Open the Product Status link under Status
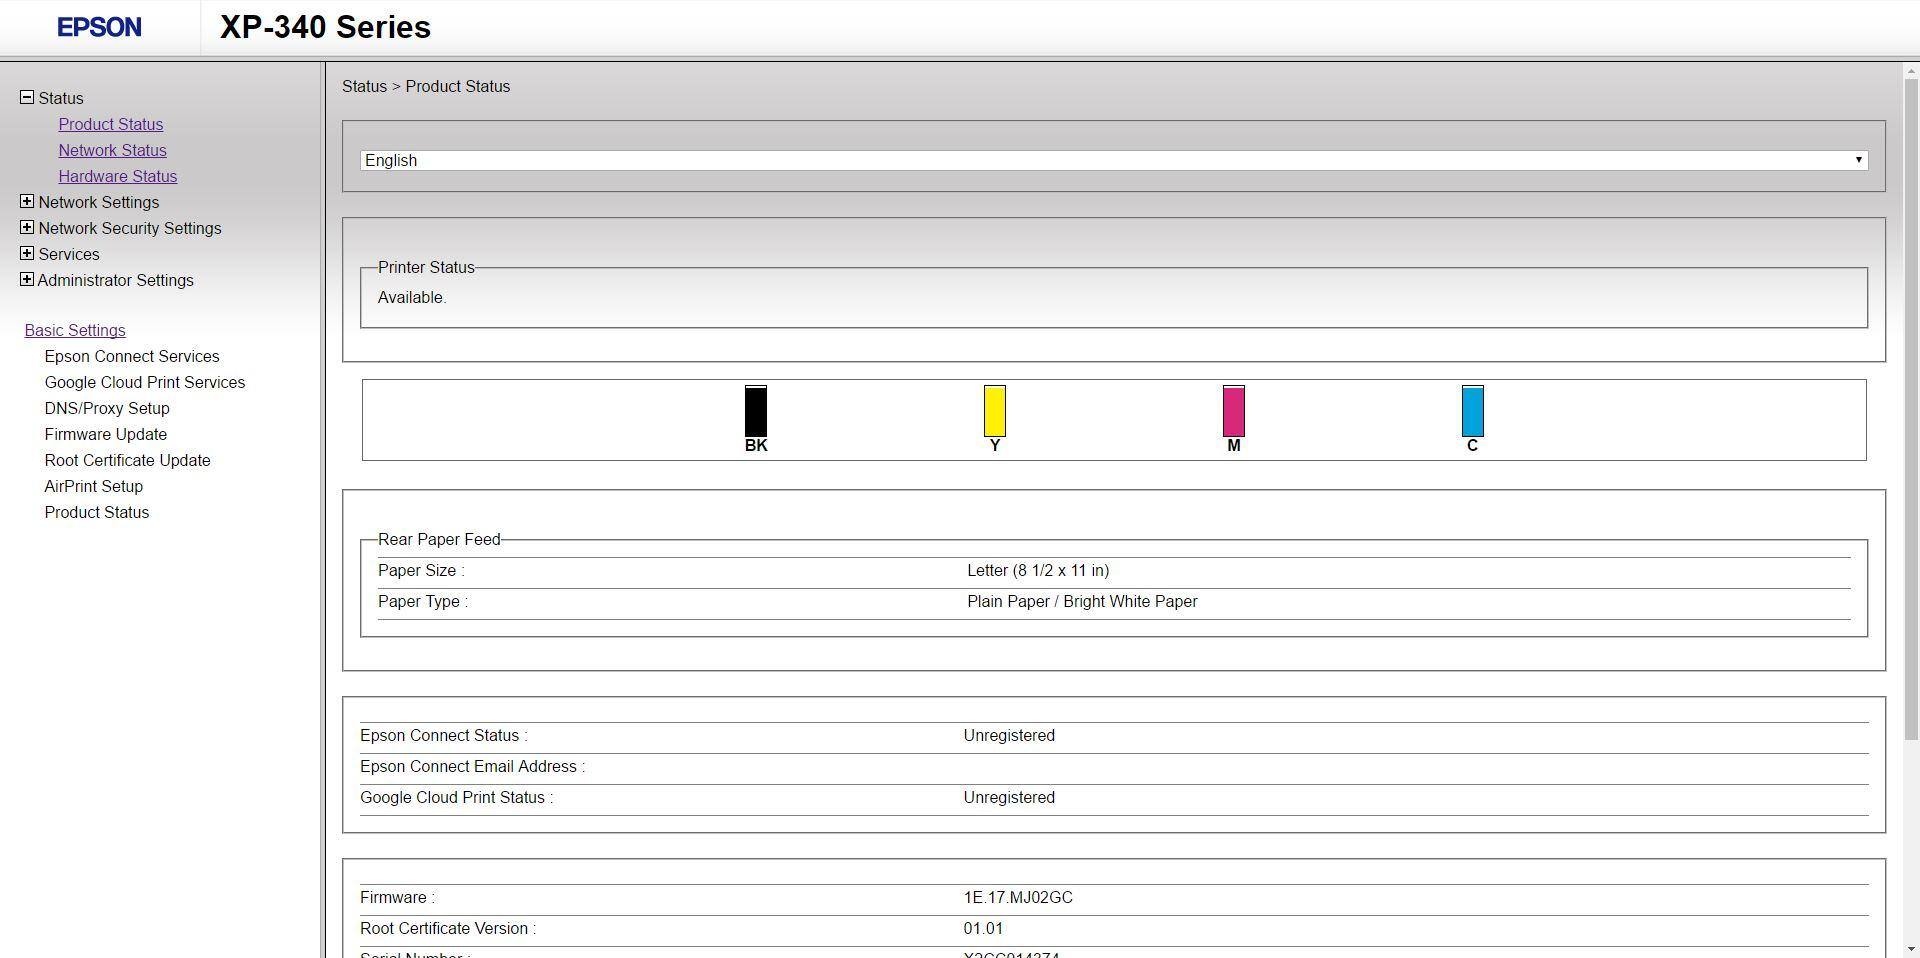 (110, 124)
